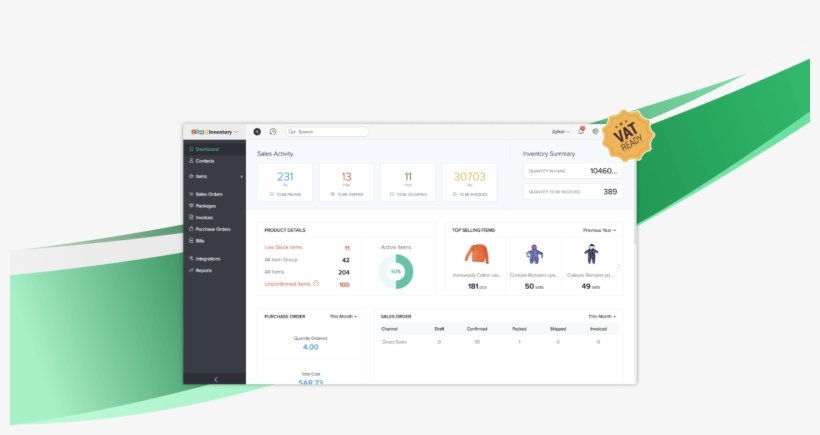Screen dimensions: 820x435
Task: Open the Zylker organization dropdown
Action: point(561,132)
